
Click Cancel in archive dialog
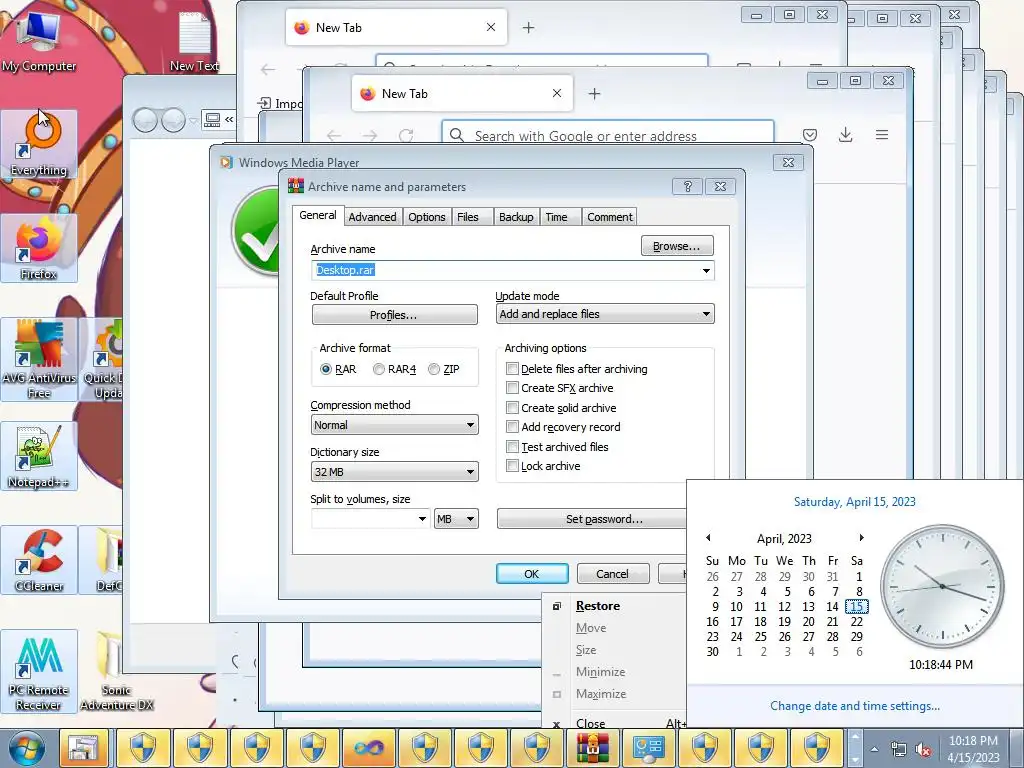point(613,573)
